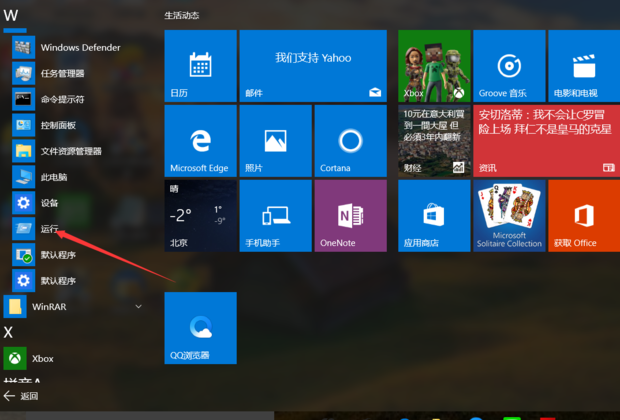The image size is (620, 420).
Task: Open the Microsoft Edge tile
Action: tap(200, 140)
